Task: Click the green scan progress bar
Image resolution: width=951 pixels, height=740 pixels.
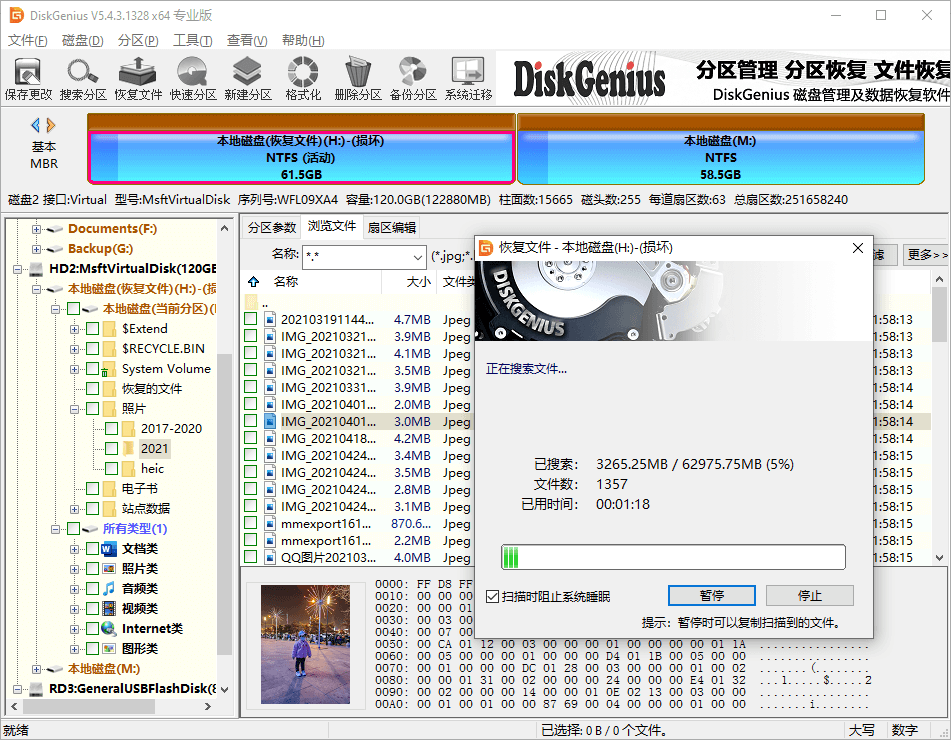Action: tap(673, 557)
